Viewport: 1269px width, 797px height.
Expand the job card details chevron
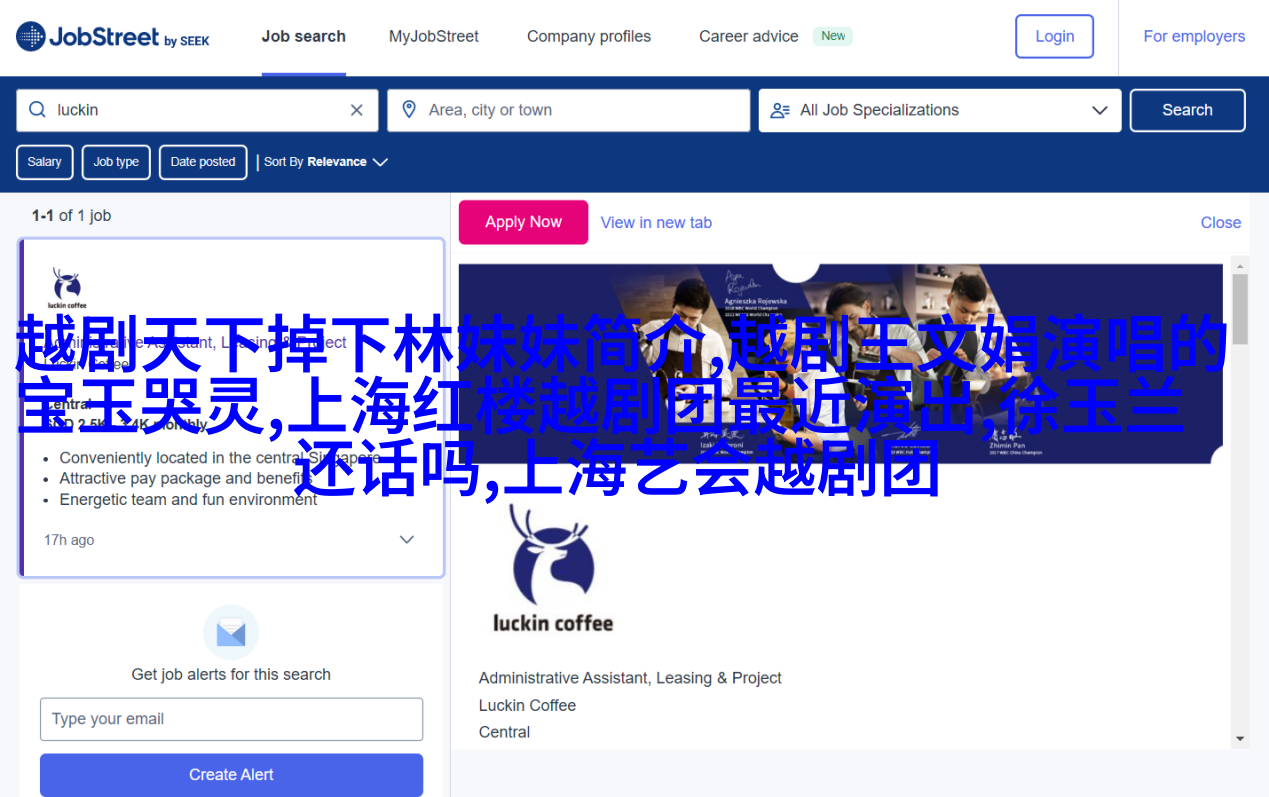click(407, 540)
